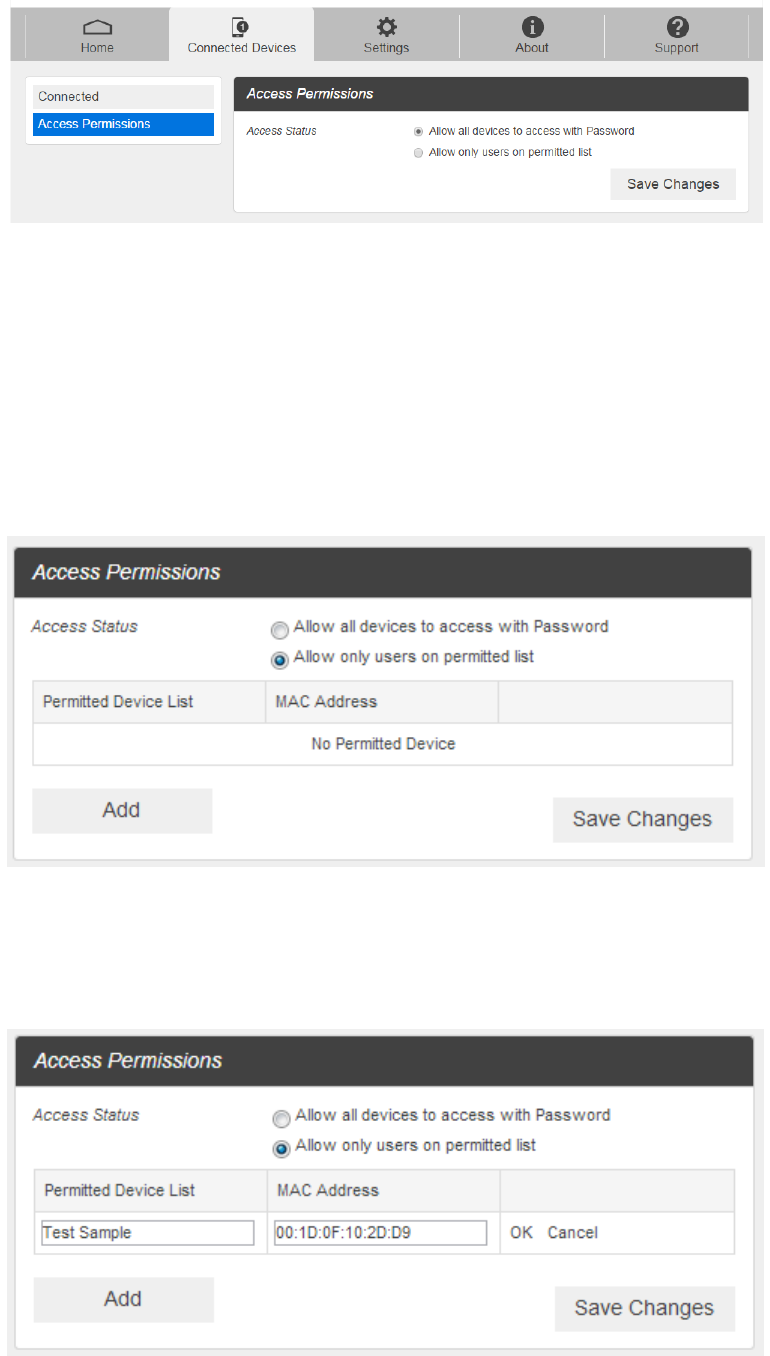Click the Connected Devices phone icon
This screenshot has height=1356, width=770.
241,27
